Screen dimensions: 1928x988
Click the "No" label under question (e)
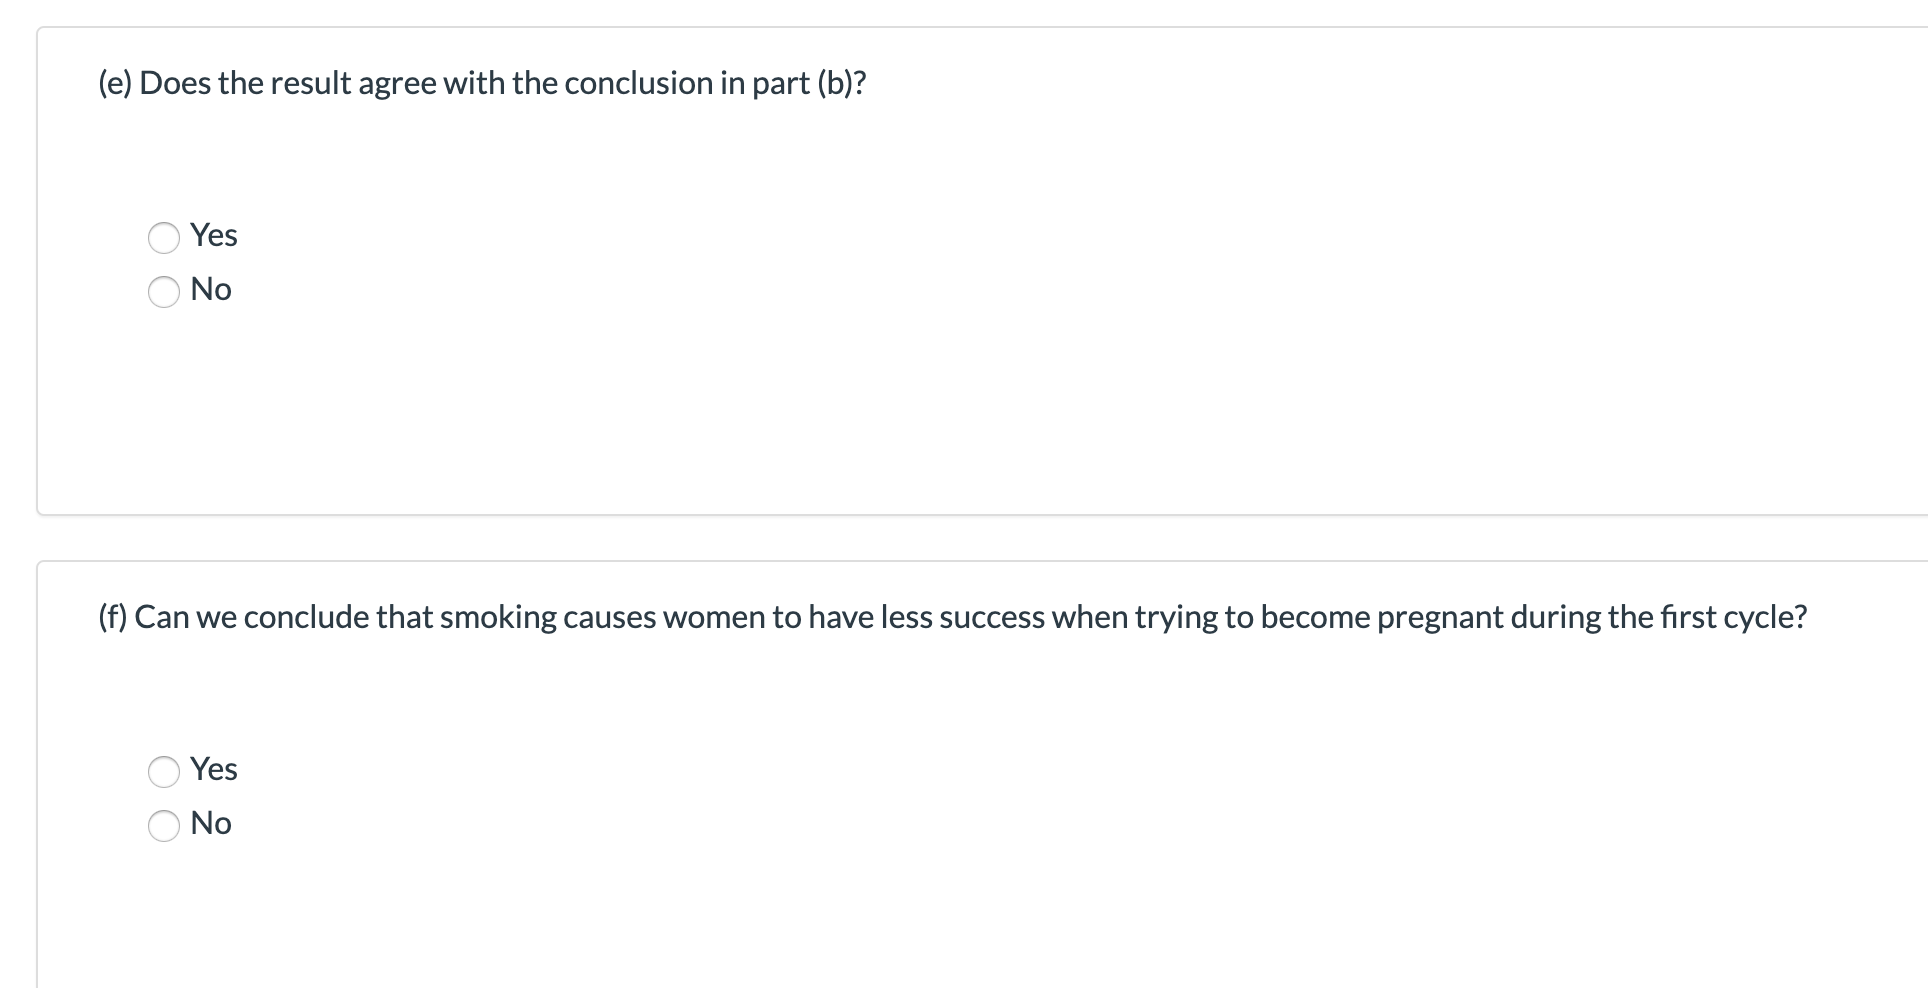(x=211, y=289)
